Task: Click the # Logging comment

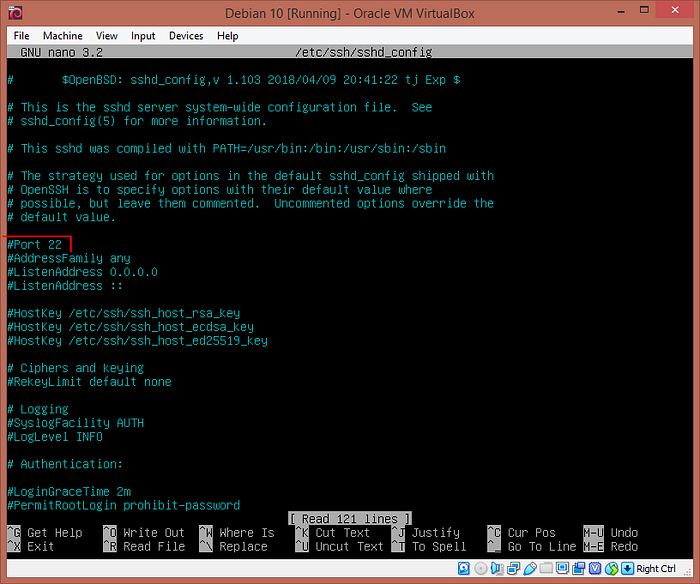Action: (38, 409)
